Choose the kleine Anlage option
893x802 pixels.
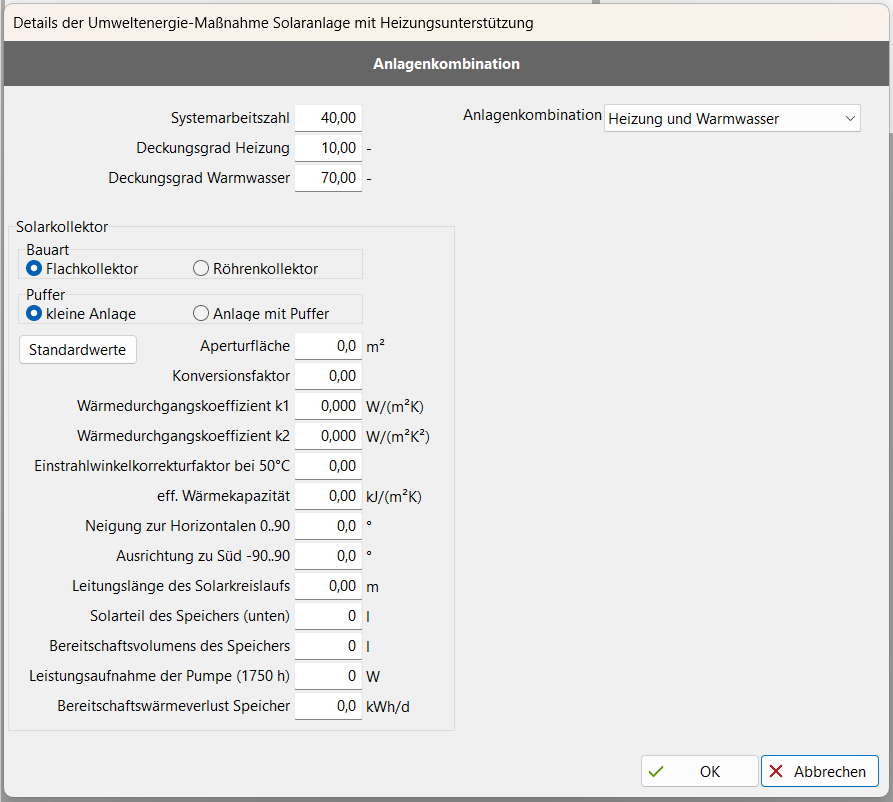pyautogui.click(x=34, y=313)
